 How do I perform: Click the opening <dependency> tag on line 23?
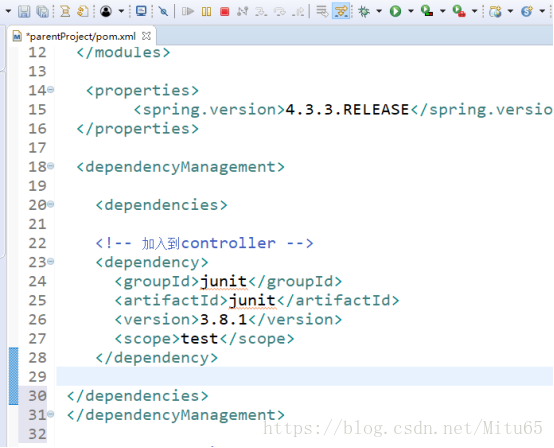pos(152,263)
